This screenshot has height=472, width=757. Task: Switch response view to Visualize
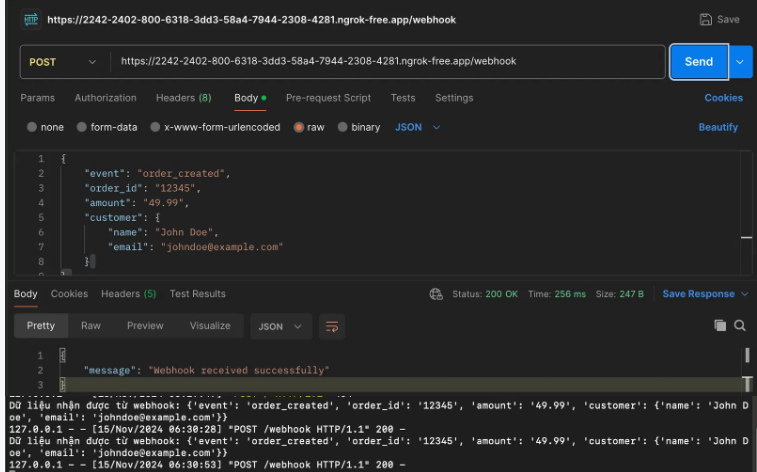point(210,326)
